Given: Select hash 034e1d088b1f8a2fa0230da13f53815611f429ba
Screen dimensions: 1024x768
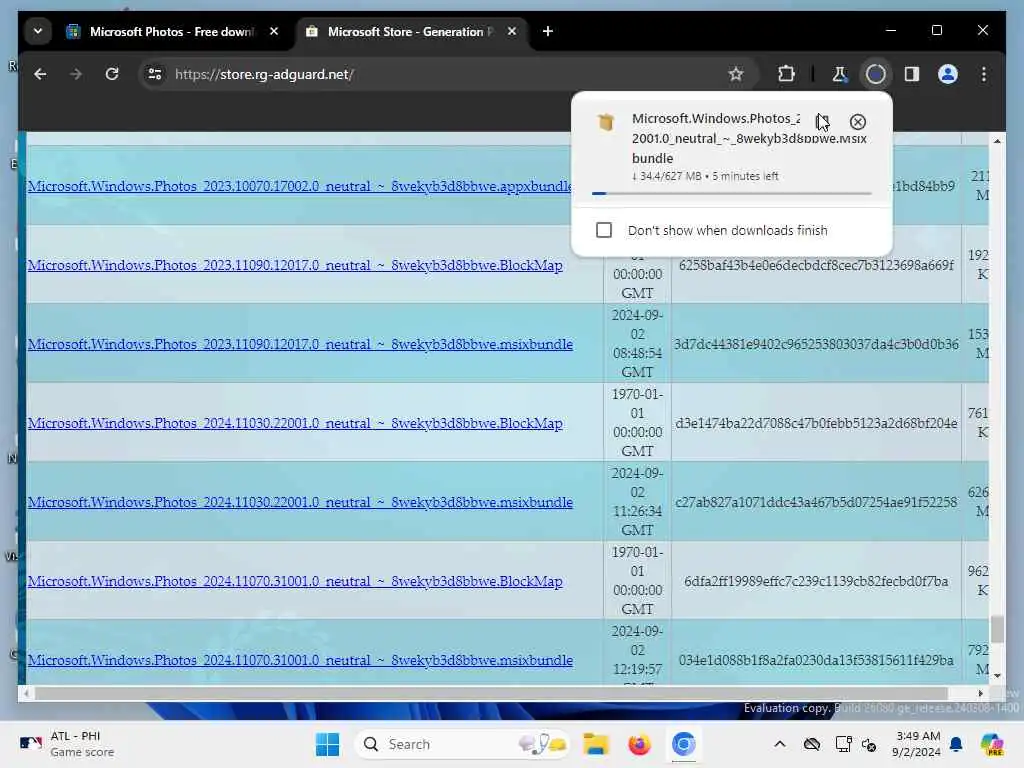Looking at the screenshot, I should (816, 660).
